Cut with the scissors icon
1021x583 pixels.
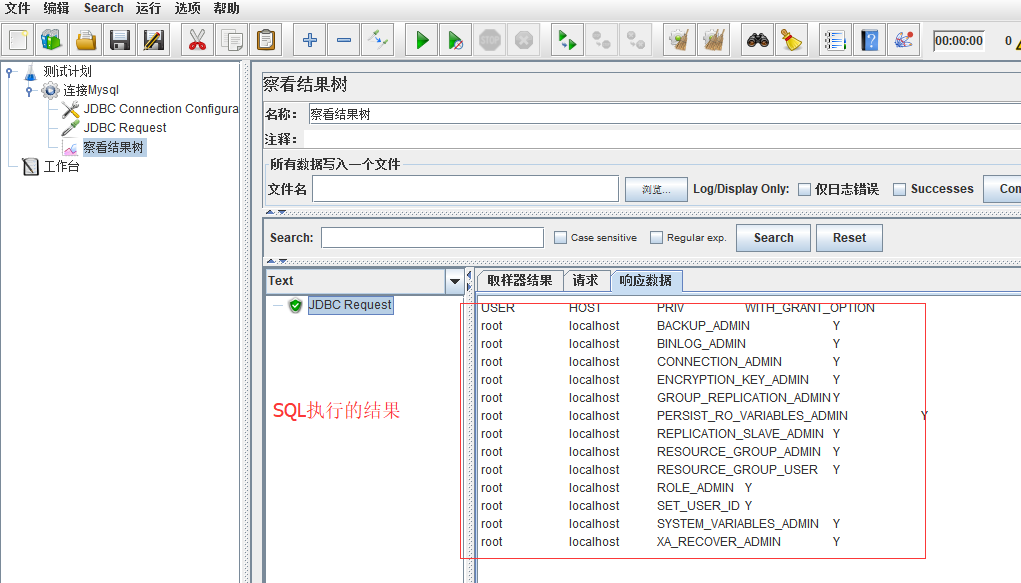pos(197,40)
